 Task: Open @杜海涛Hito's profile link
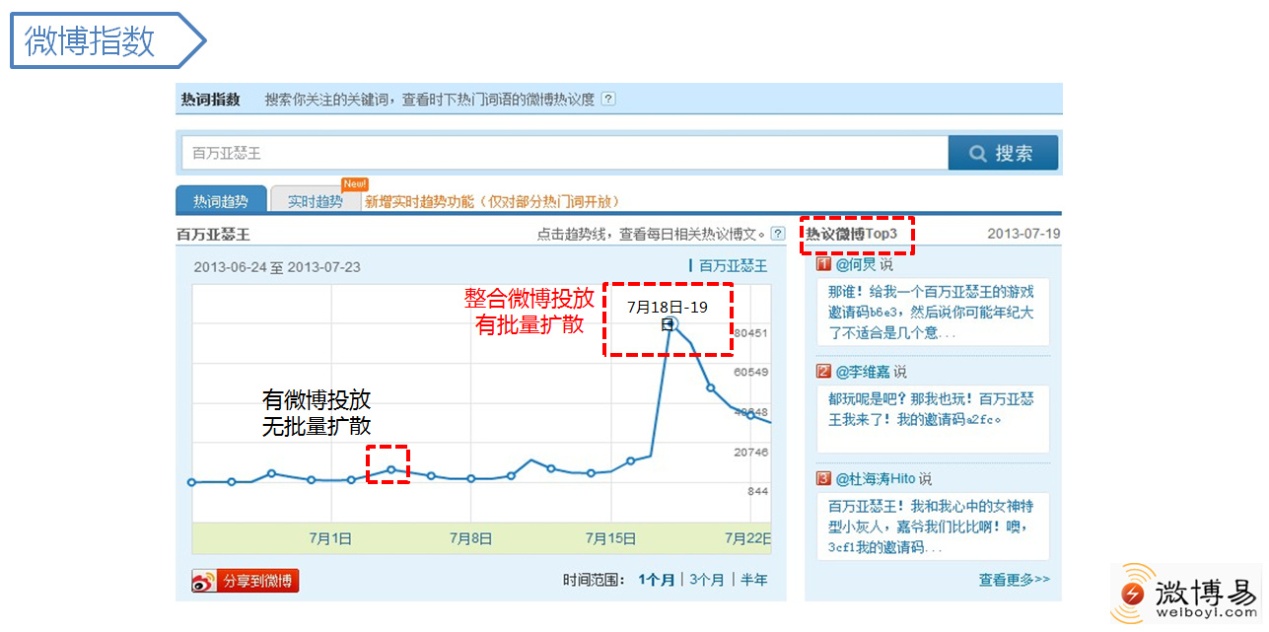pos(875,479)
